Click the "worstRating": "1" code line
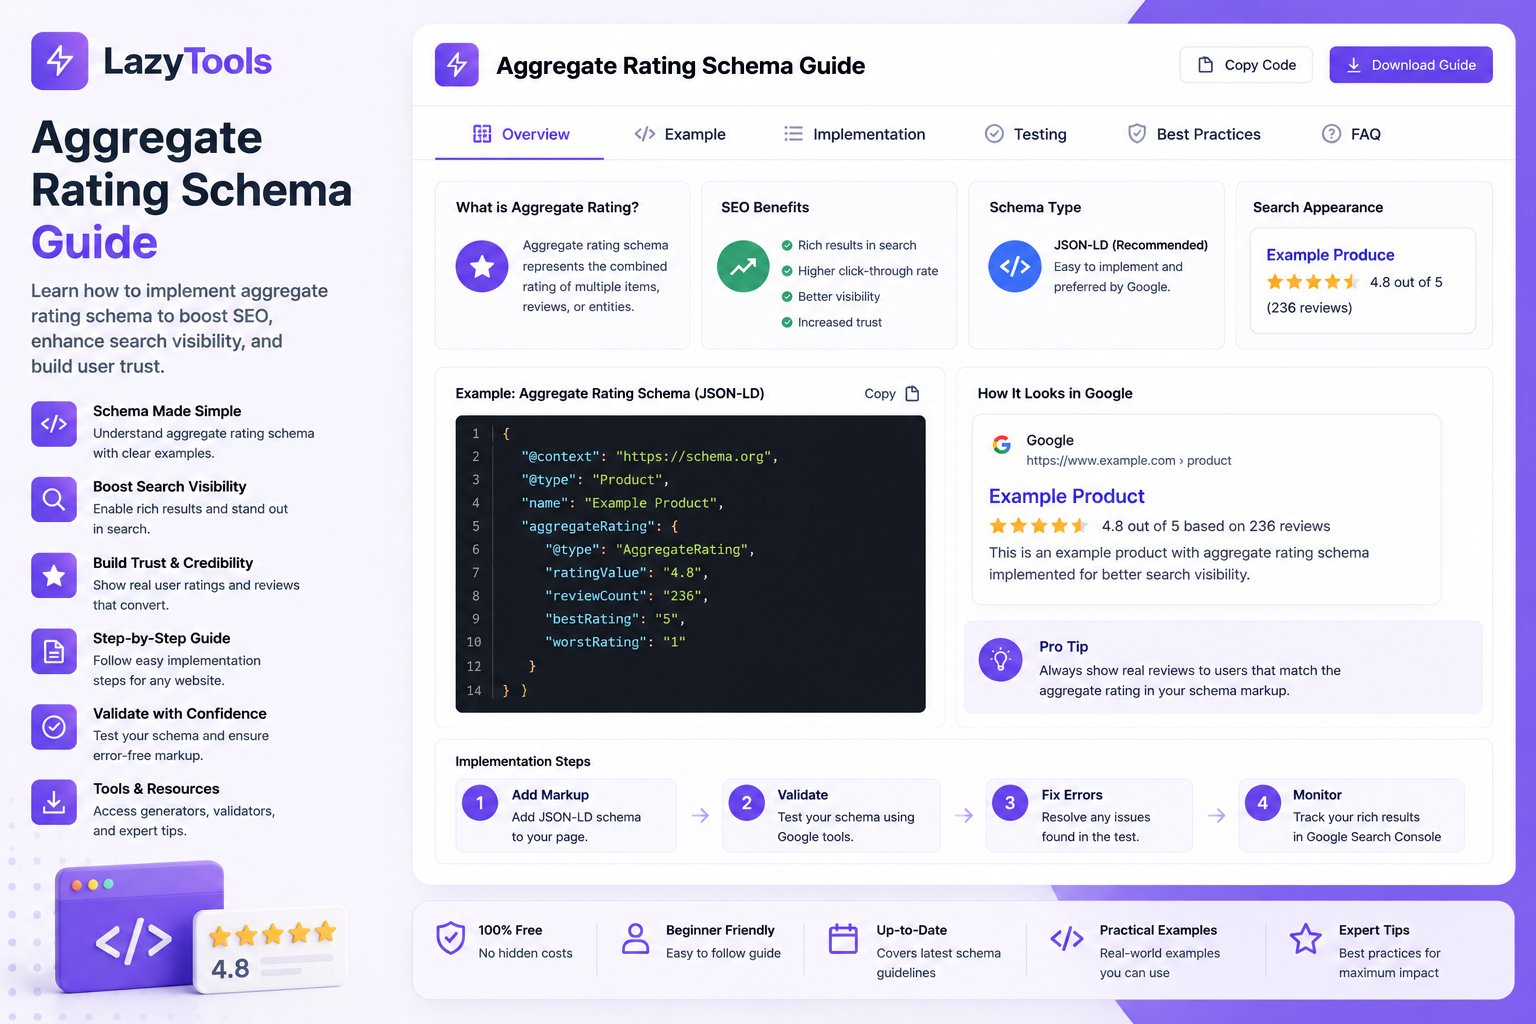Viewport: 1536px width, 1024px height. pos(615,642)
